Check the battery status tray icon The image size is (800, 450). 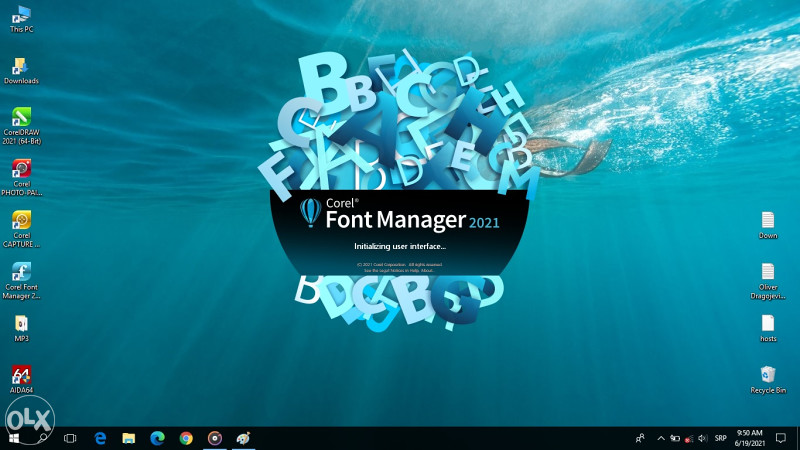pos(675,438)
